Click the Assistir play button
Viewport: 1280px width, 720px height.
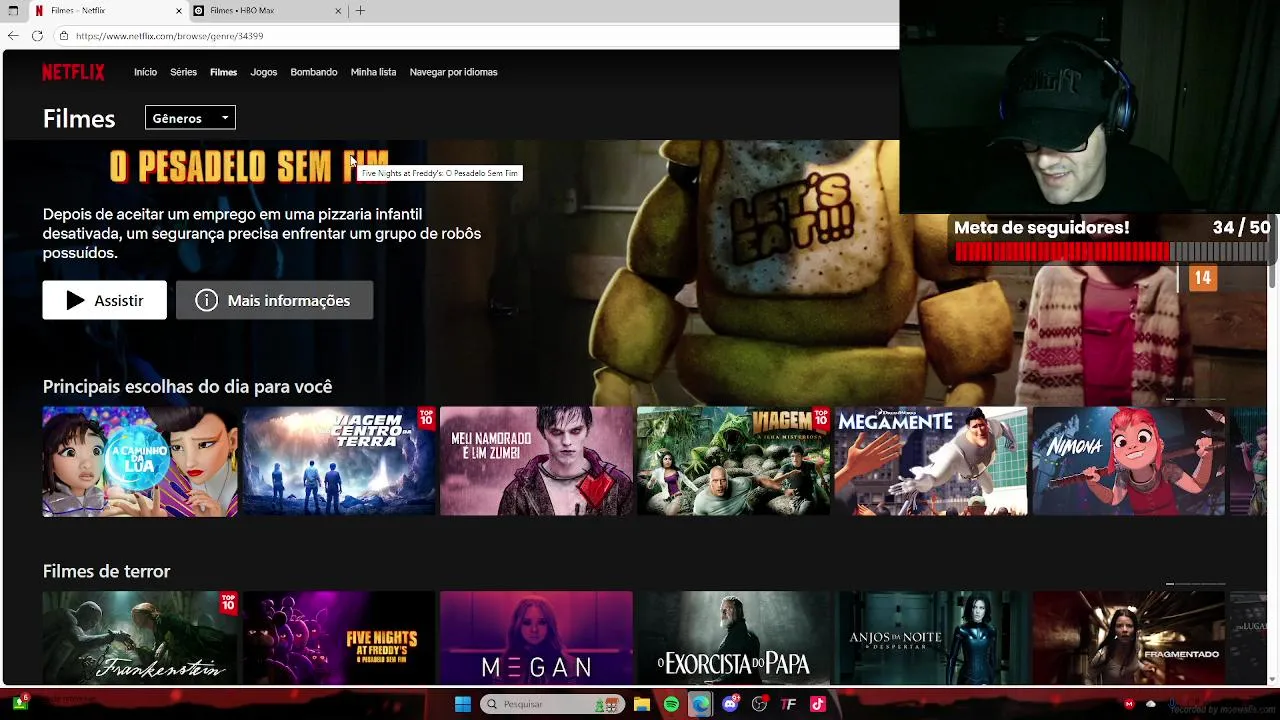pos(104,301)
